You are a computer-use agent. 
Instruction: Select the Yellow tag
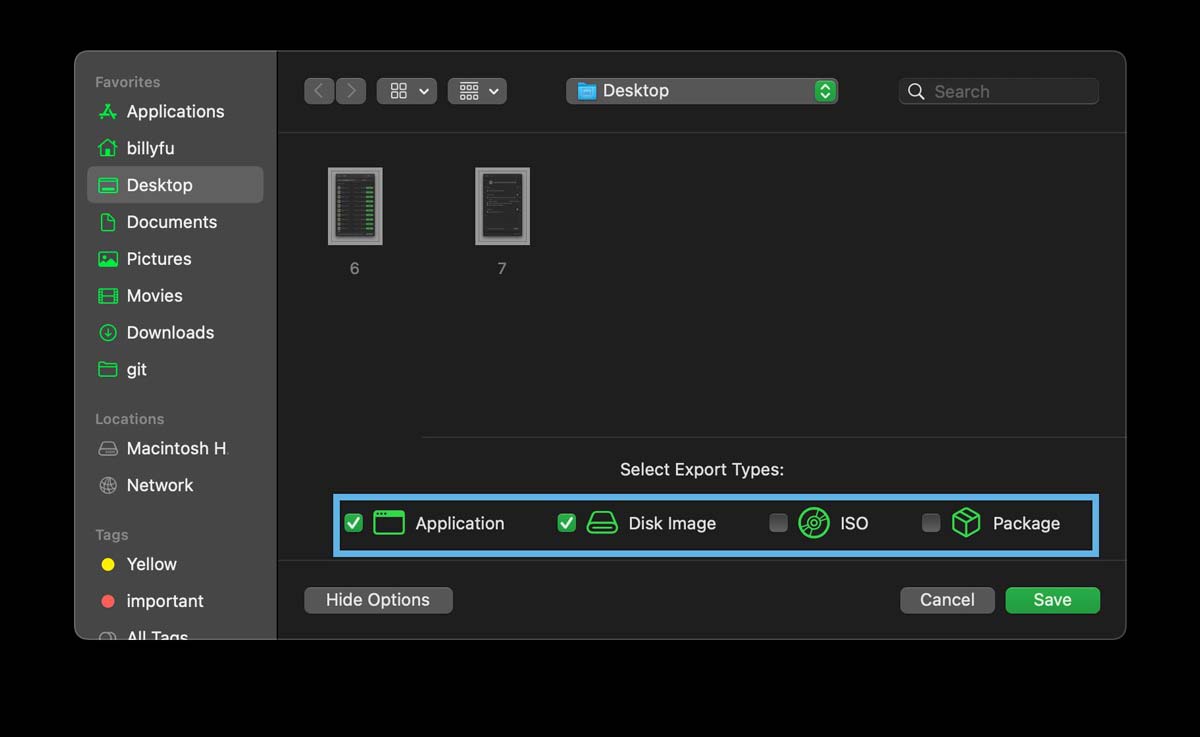click(175, 564)
